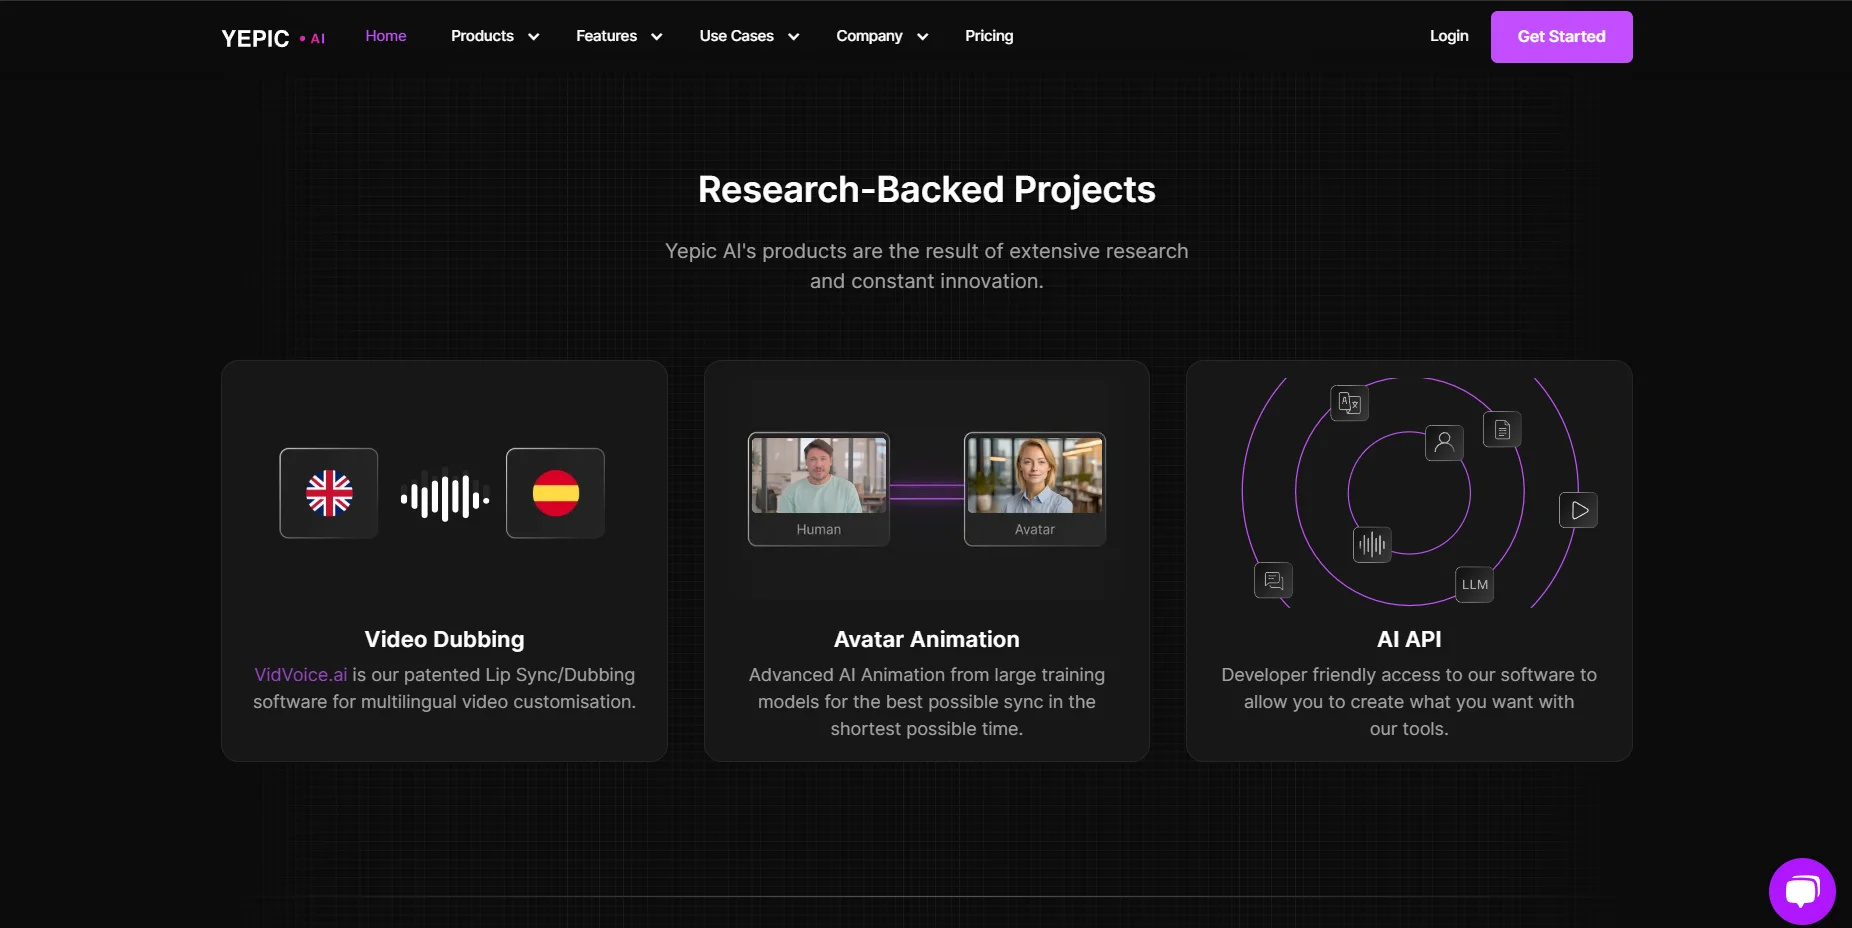Click the translation icon in the AI API diagram
Image resolution: width=1852 pixels, height=928 pixels.
pyautogui.click(x=1348, y=403)
